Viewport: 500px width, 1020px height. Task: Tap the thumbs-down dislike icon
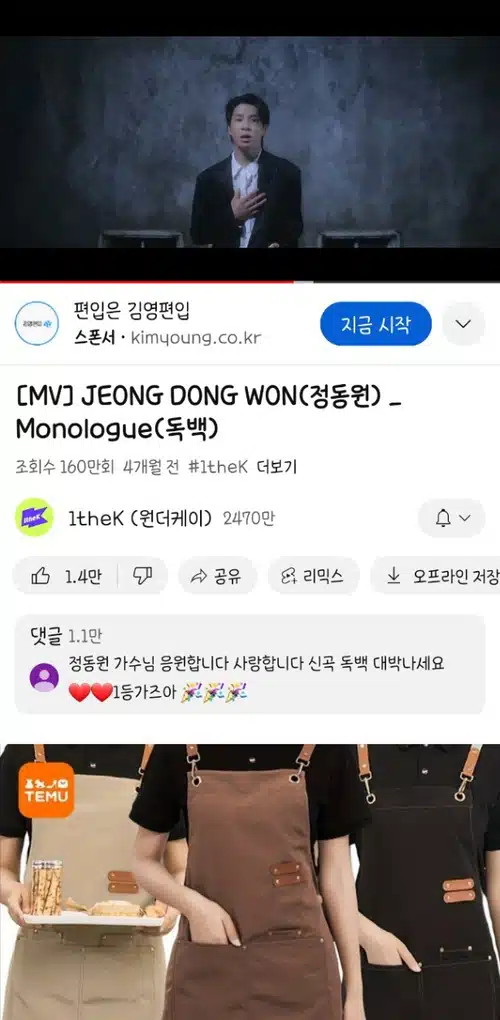coord(142,576)
